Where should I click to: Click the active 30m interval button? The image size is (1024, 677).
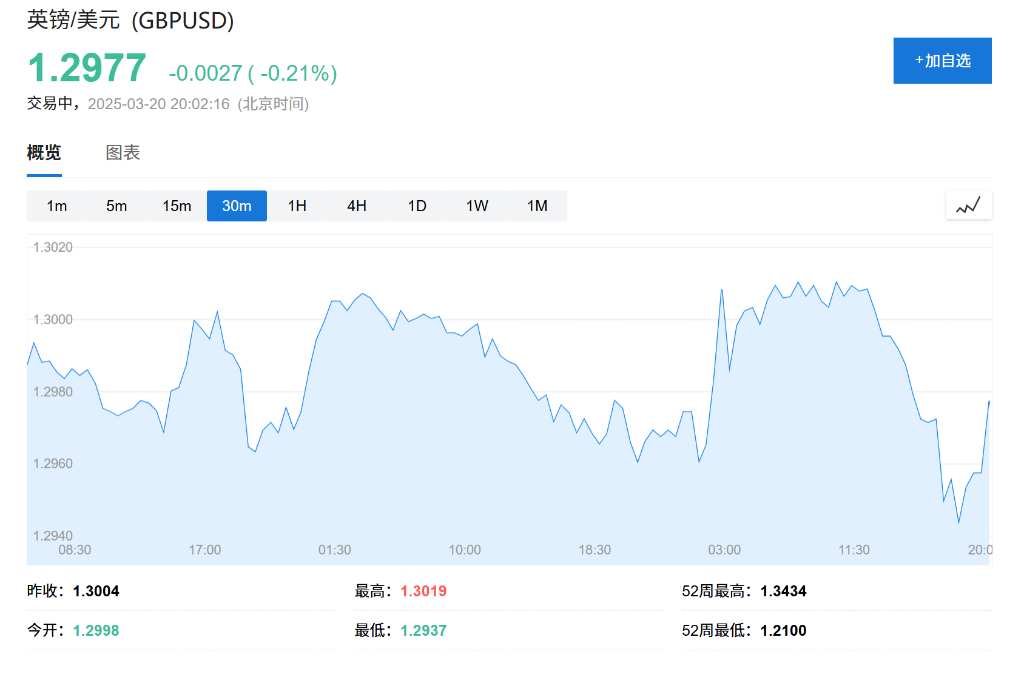(237, 206)
